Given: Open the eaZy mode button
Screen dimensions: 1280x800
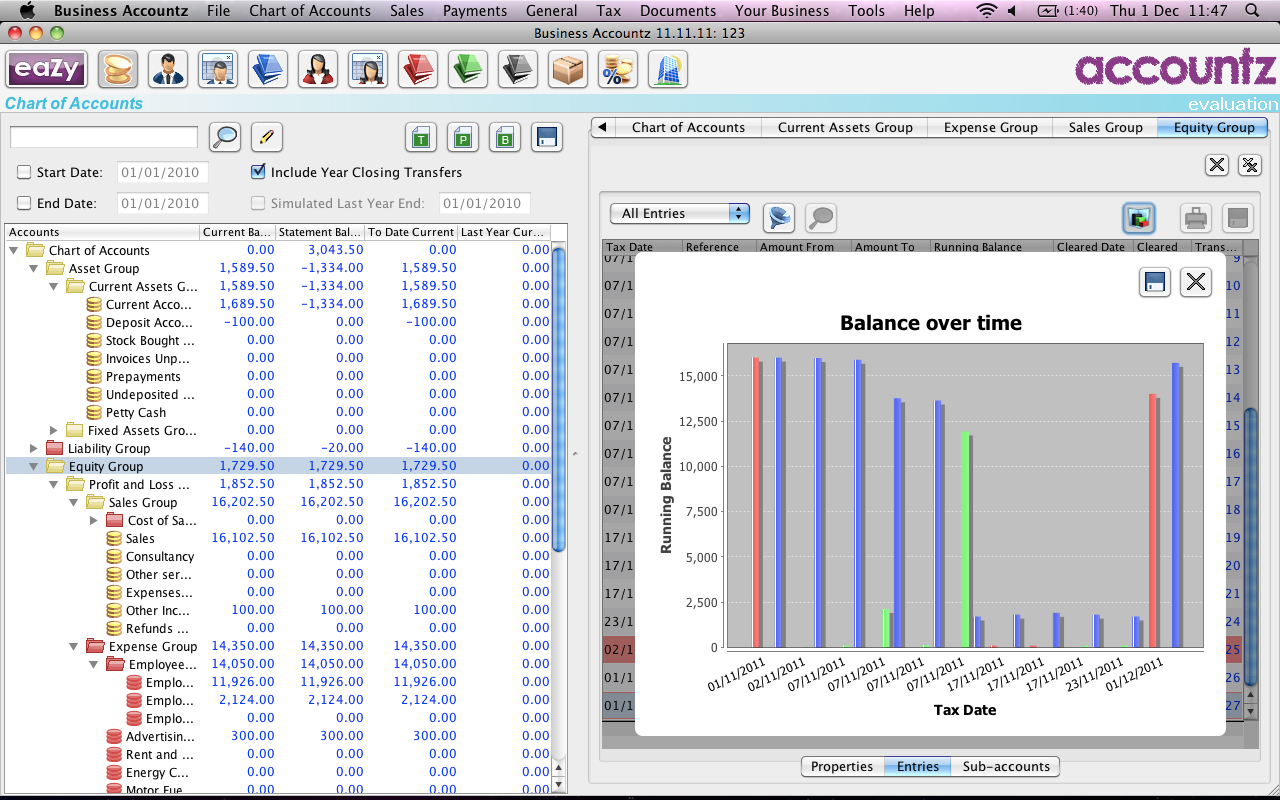Looking at the screenshot, I should pos(47,70).
